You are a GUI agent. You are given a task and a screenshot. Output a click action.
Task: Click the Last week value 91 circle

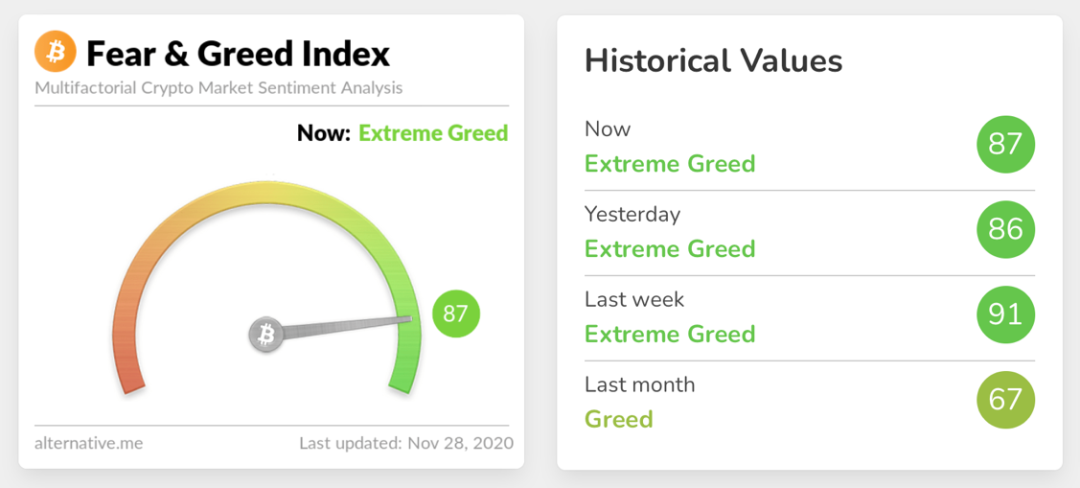click(1005, 315)
